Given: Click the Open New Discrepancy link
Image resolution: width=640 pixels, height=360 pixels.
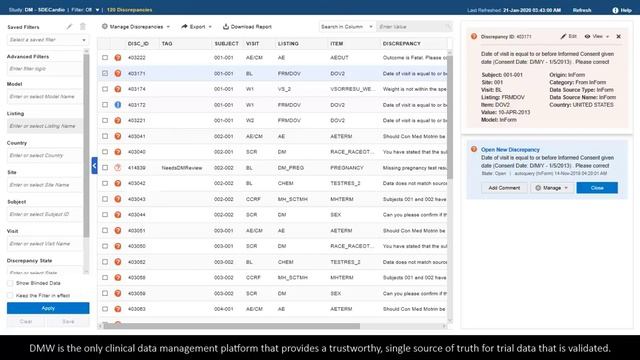Looking at the screenshot, I should (x=510, y=149).
